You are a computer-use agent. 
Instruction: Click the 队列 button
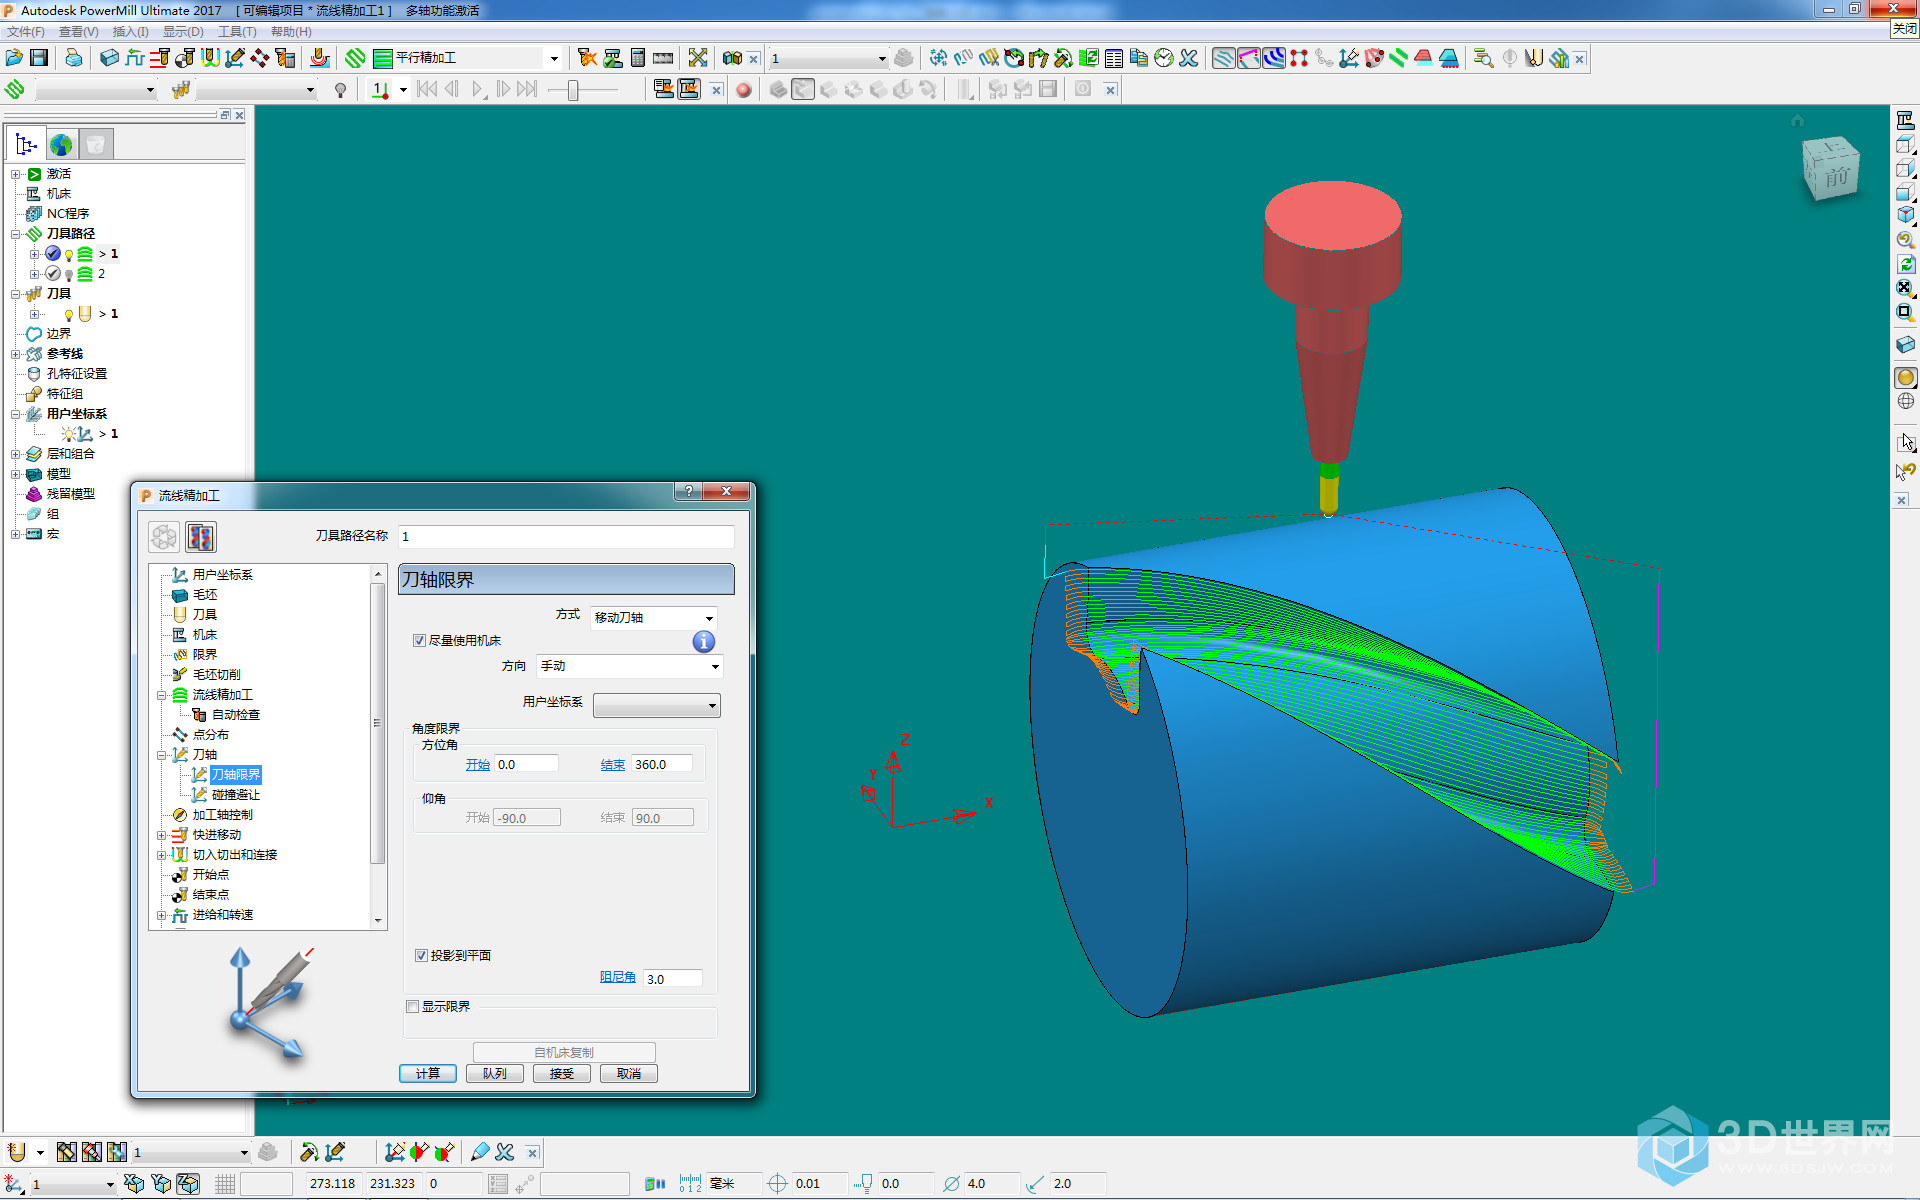[495, 1074]
